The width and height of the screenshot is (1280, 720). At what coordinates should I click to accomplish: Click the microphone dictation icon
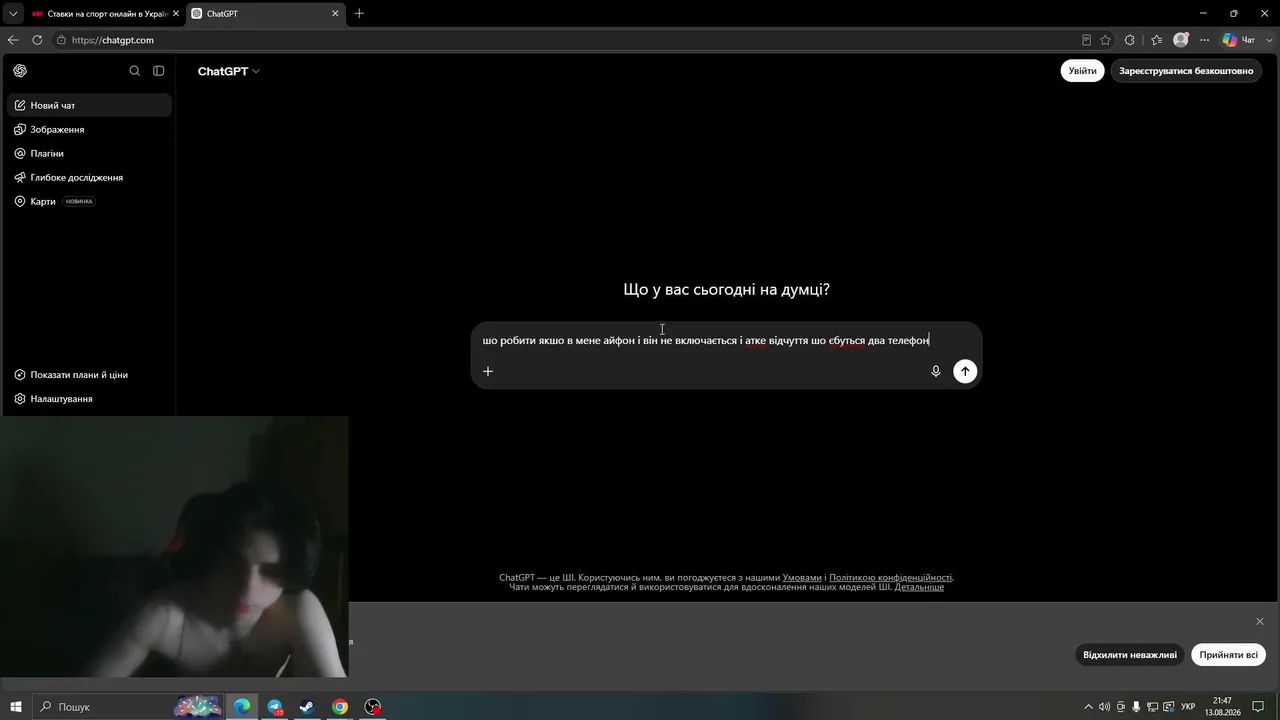pos(936,371)
